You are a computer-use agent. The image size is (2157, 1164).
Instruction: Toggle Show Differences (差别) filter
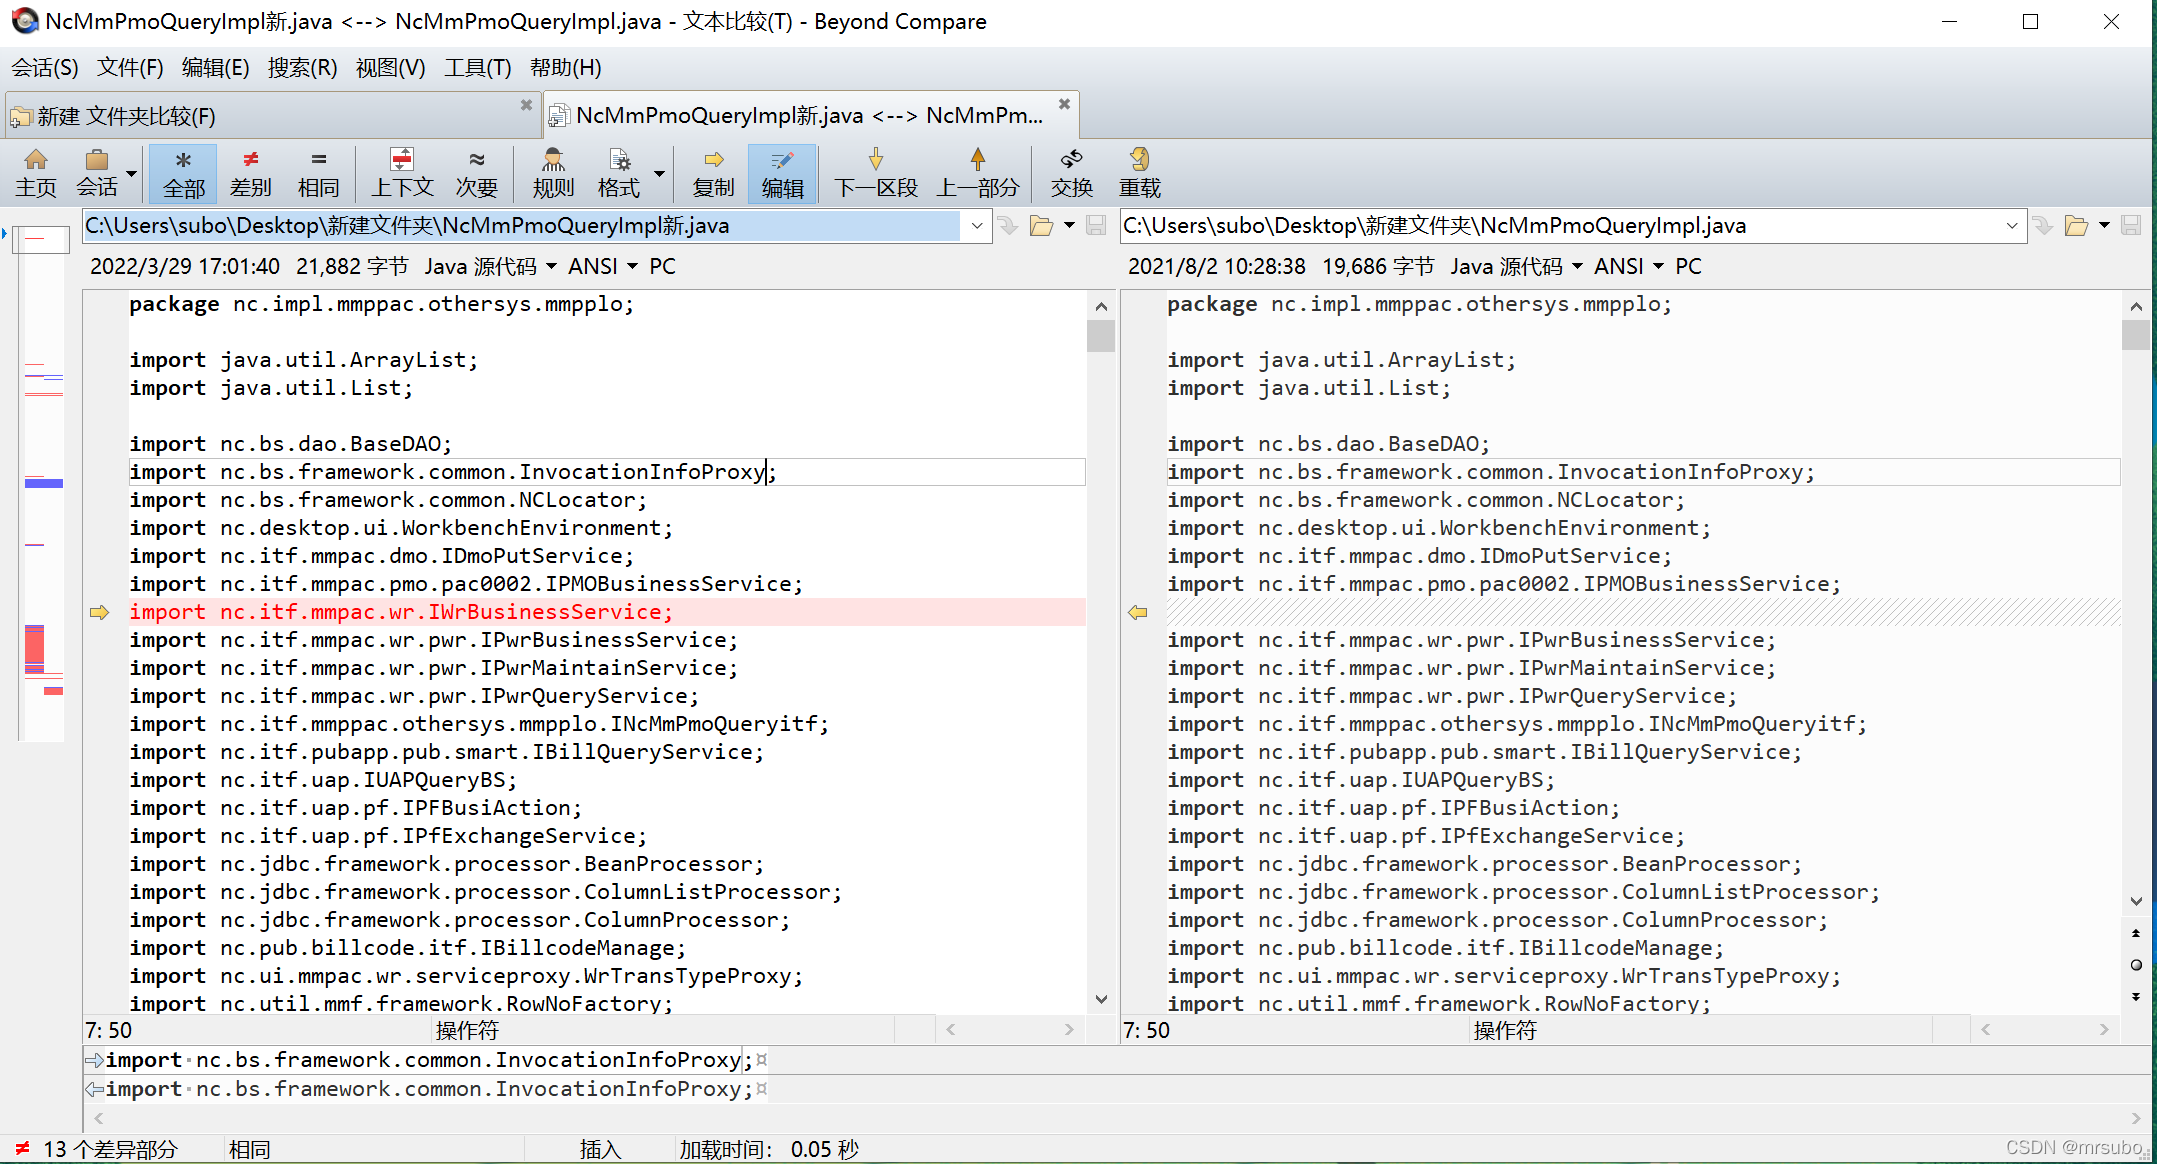click(x=250, y=172)
